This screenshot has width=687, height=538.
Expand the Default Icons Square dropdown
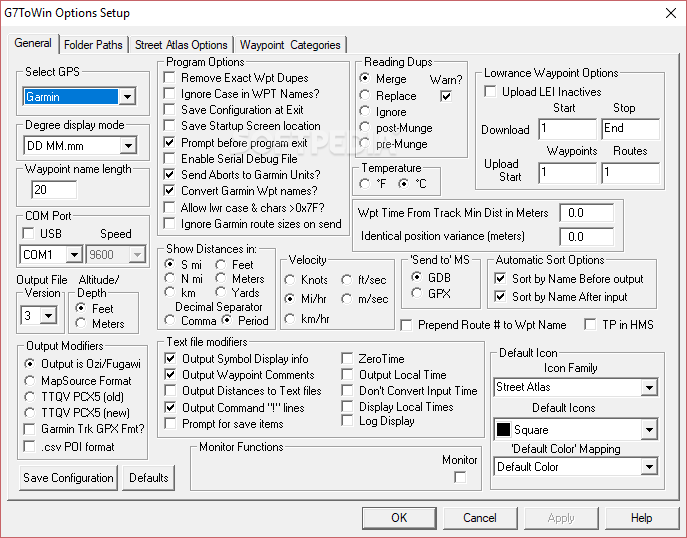tap(649, 430)
